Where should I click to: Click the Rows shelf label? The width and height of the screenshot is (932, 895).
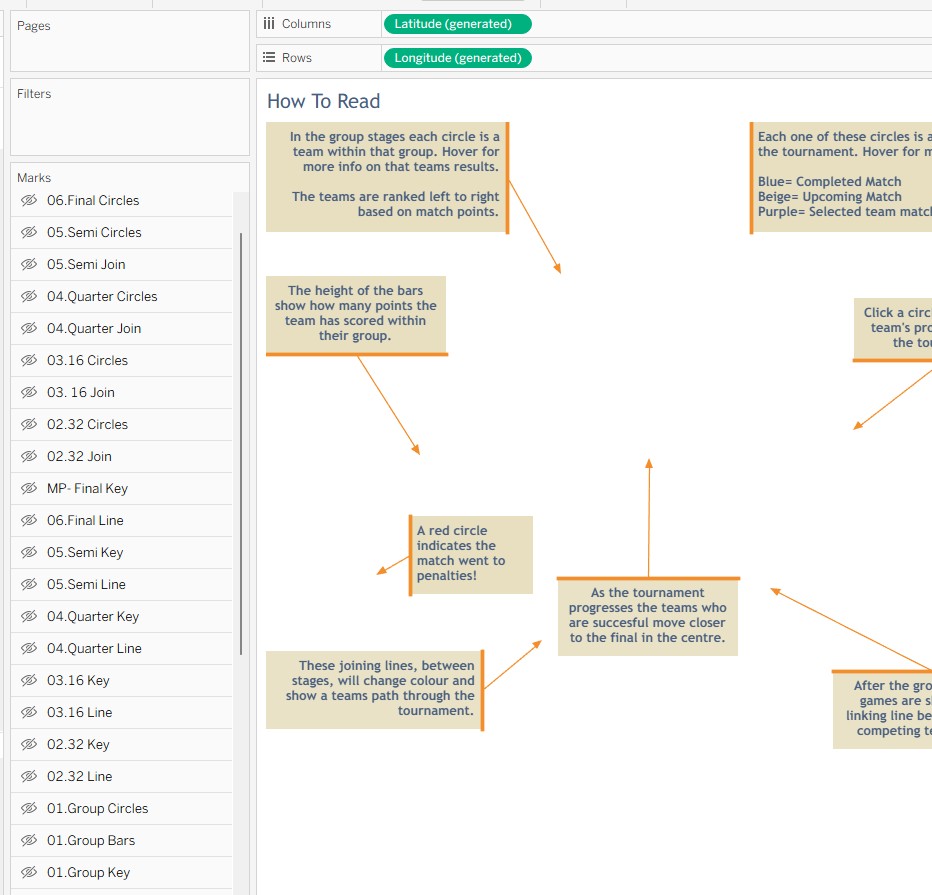[x=297, y=58]
